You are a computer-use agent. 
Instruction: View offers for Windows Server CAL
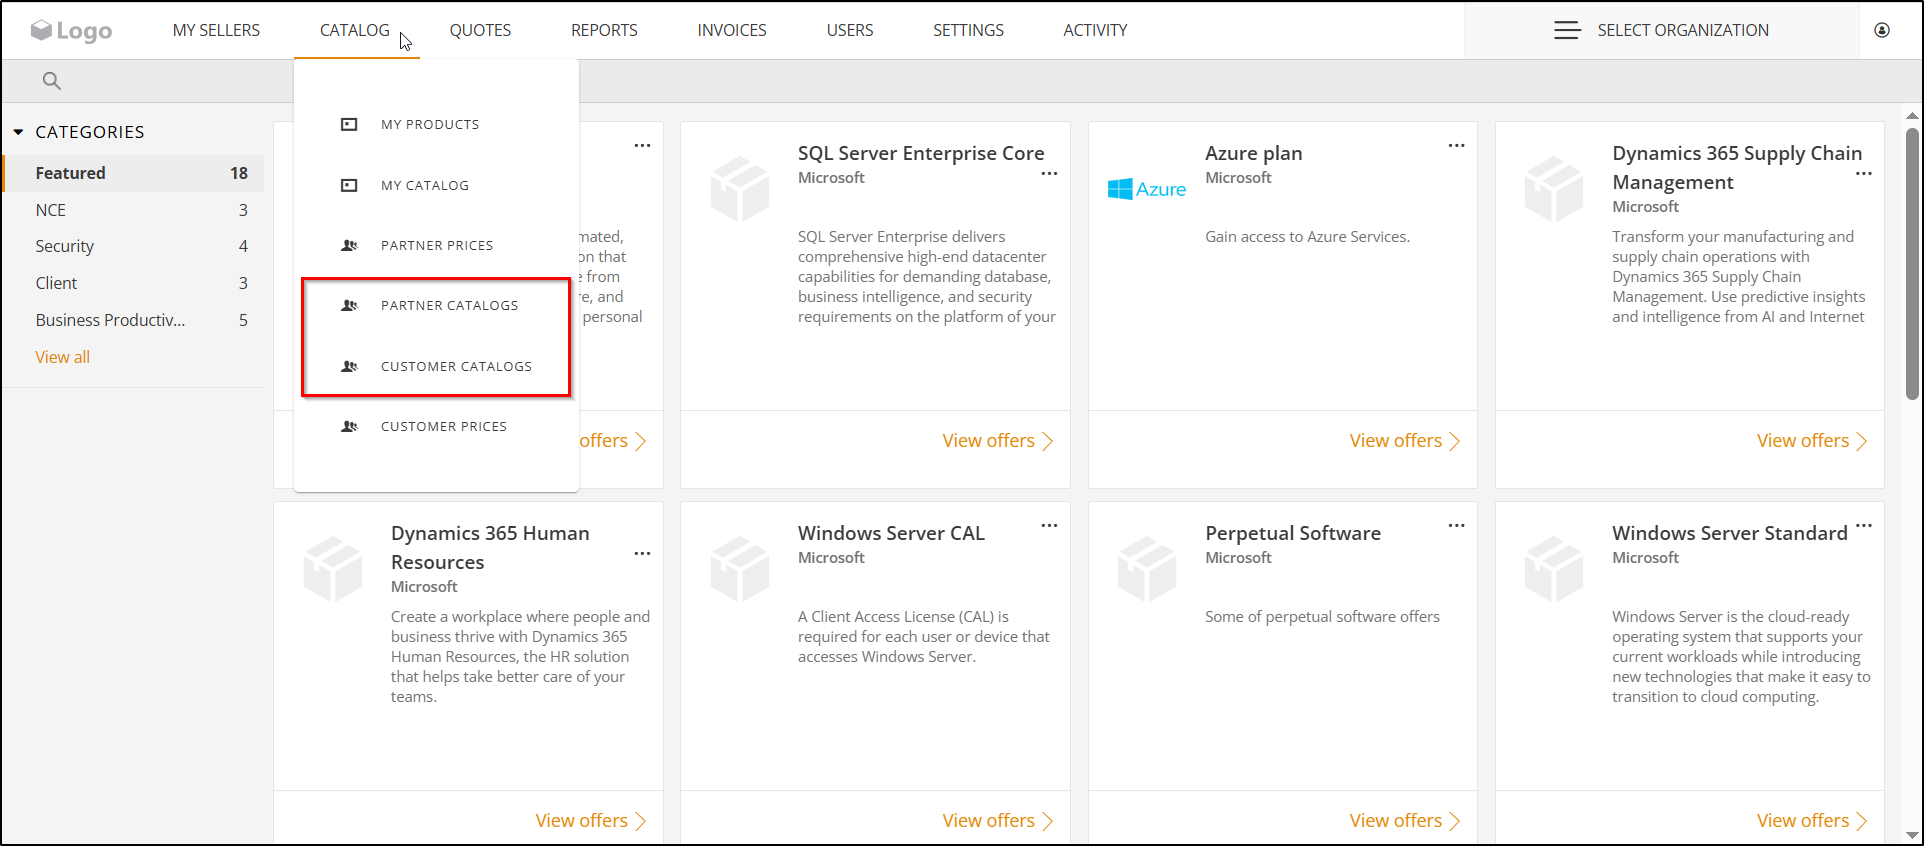click(x=997, y=821)
